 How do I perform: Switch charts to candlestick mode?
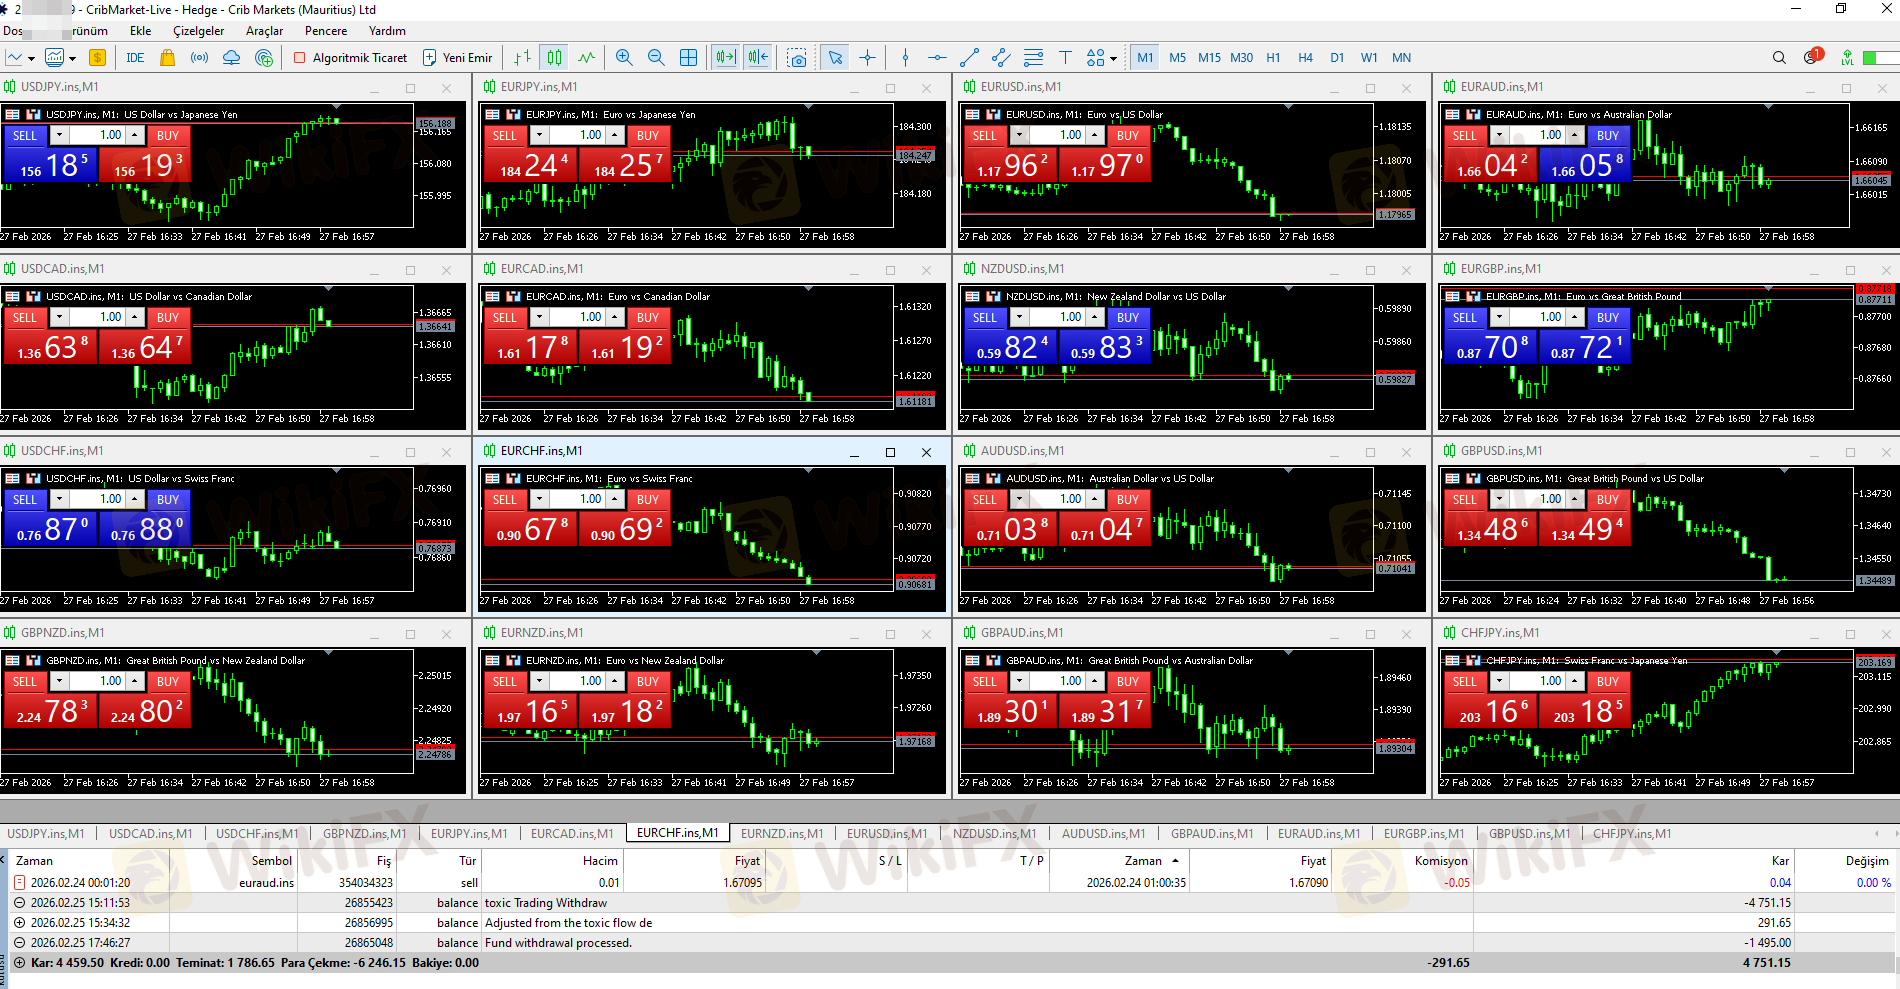coord(554,58)
